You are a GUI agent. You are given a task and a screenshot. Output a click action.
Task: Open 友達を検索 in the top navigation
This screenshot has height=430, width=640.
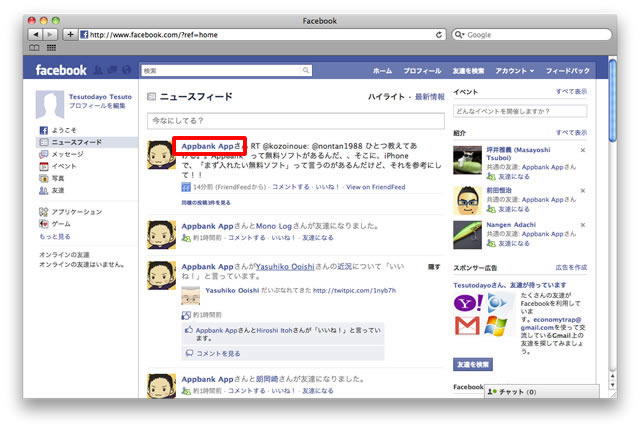point(468,71)
